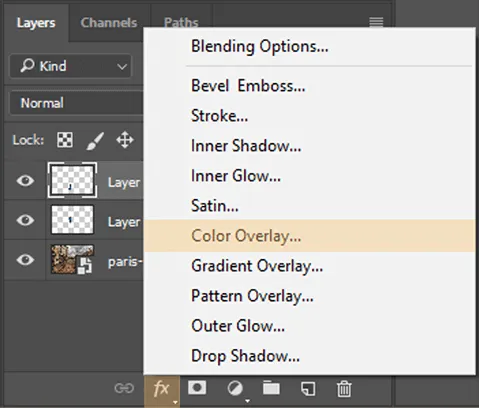Image resolution: width=479 pixels, height=408 pixels.
Task: Select Outer Glow... layer style
Action: coord(309,326)
